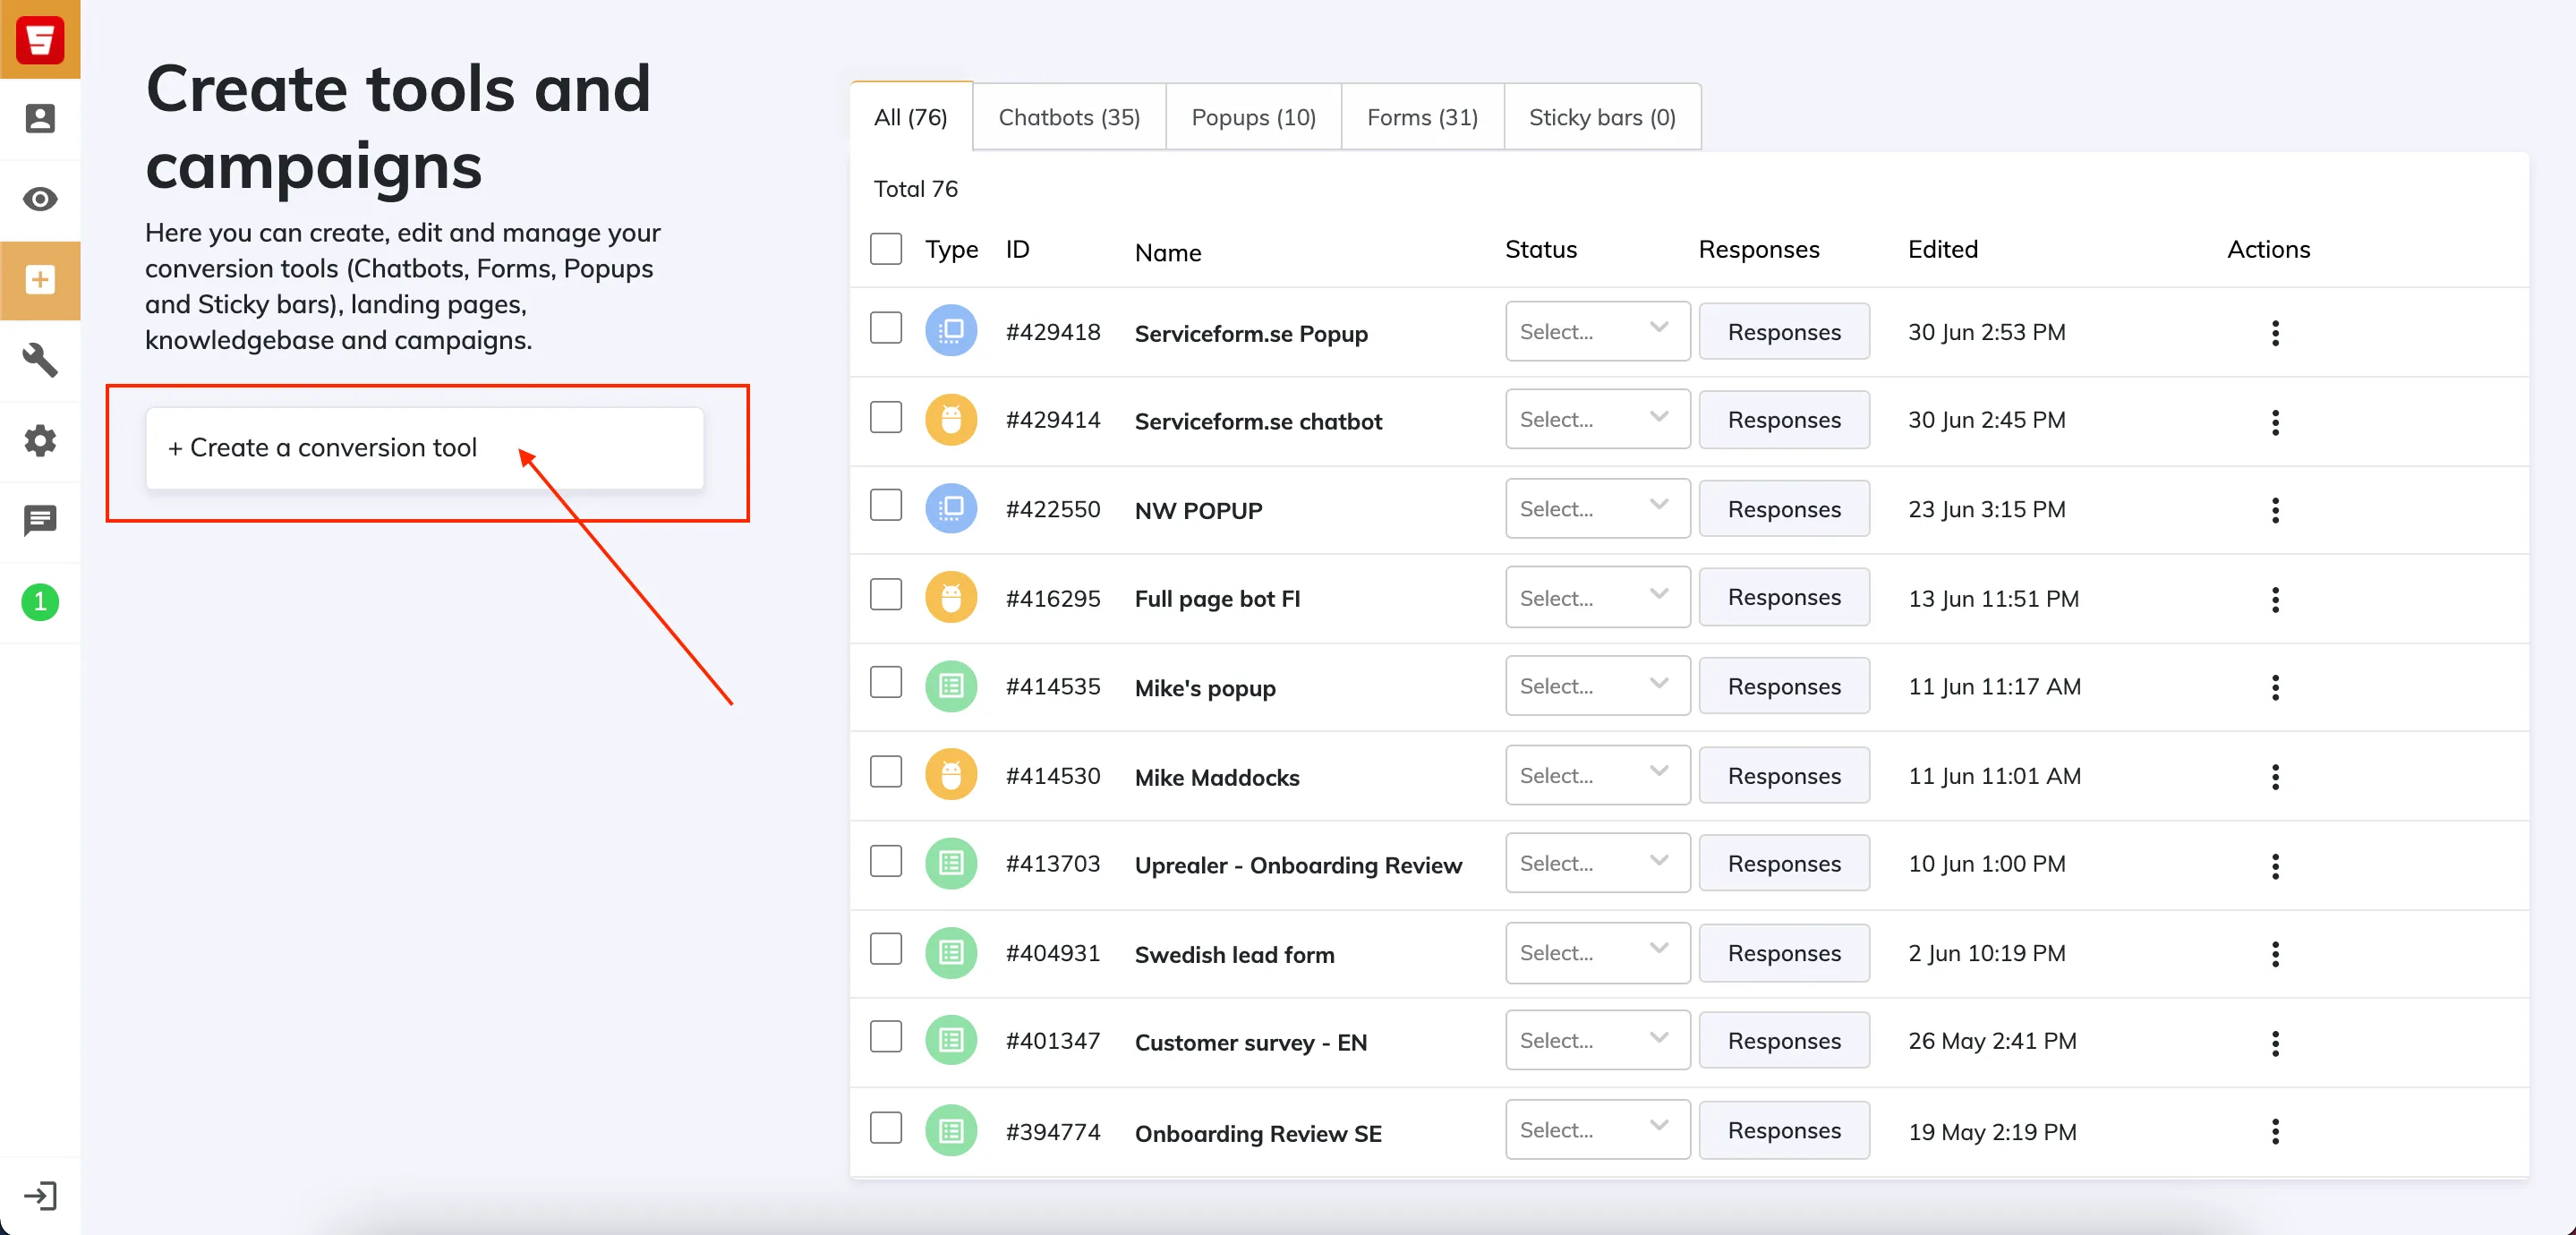Viewport: 2576px width, 1235px height.
Task: Open three-dot menu for Swedish lead form
Action: click(x=2275, y=954)
